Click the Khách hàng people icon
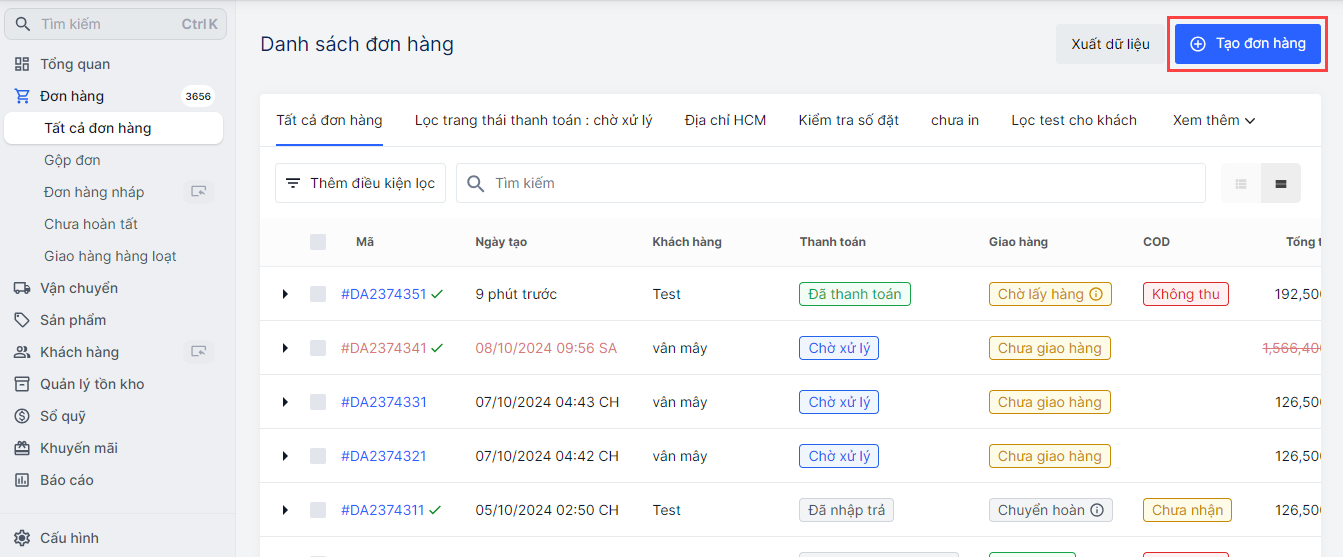The height and width of the screenshot is (557, 1343). point(22,352)
